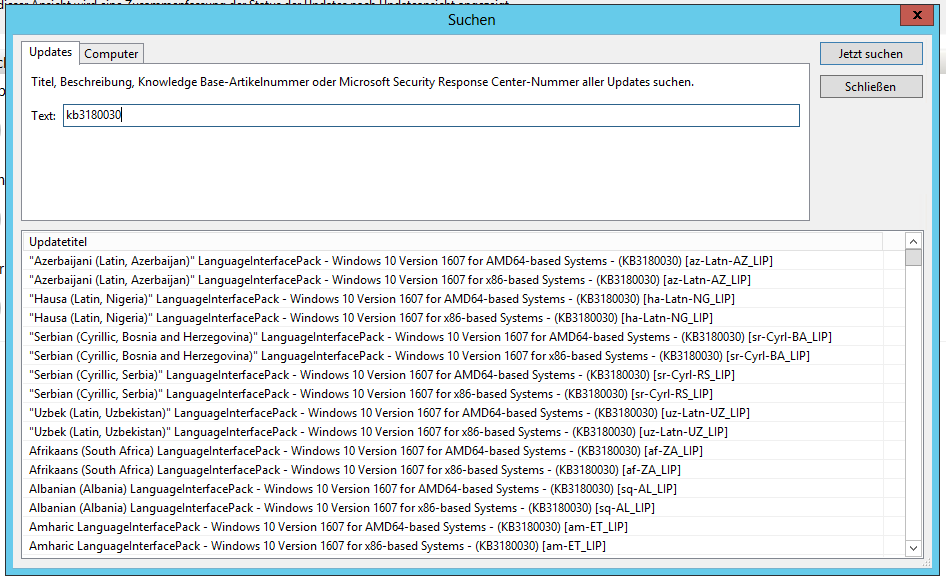Select Amharic AMD64 LanguageInterfacePack row
The image size is (946, 582).
(x=328, y=527)
